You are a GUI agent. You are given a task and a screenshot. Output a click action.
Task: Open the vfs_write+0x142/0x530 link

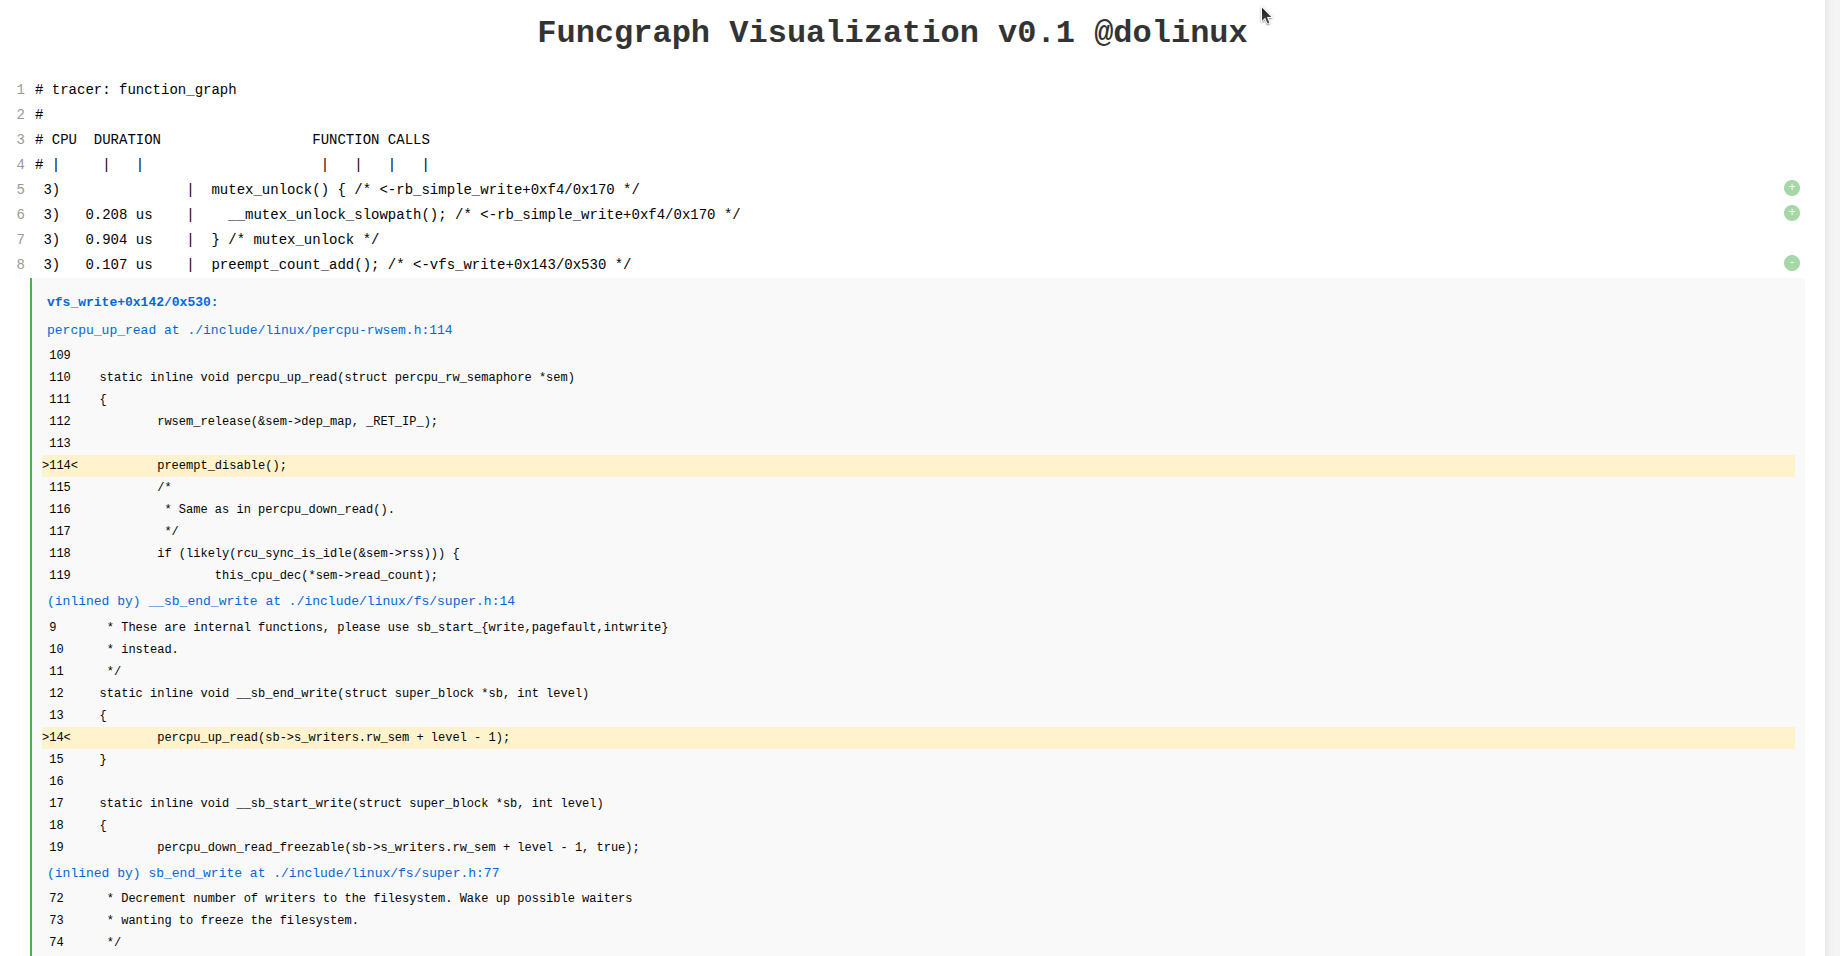click(132, 302)
